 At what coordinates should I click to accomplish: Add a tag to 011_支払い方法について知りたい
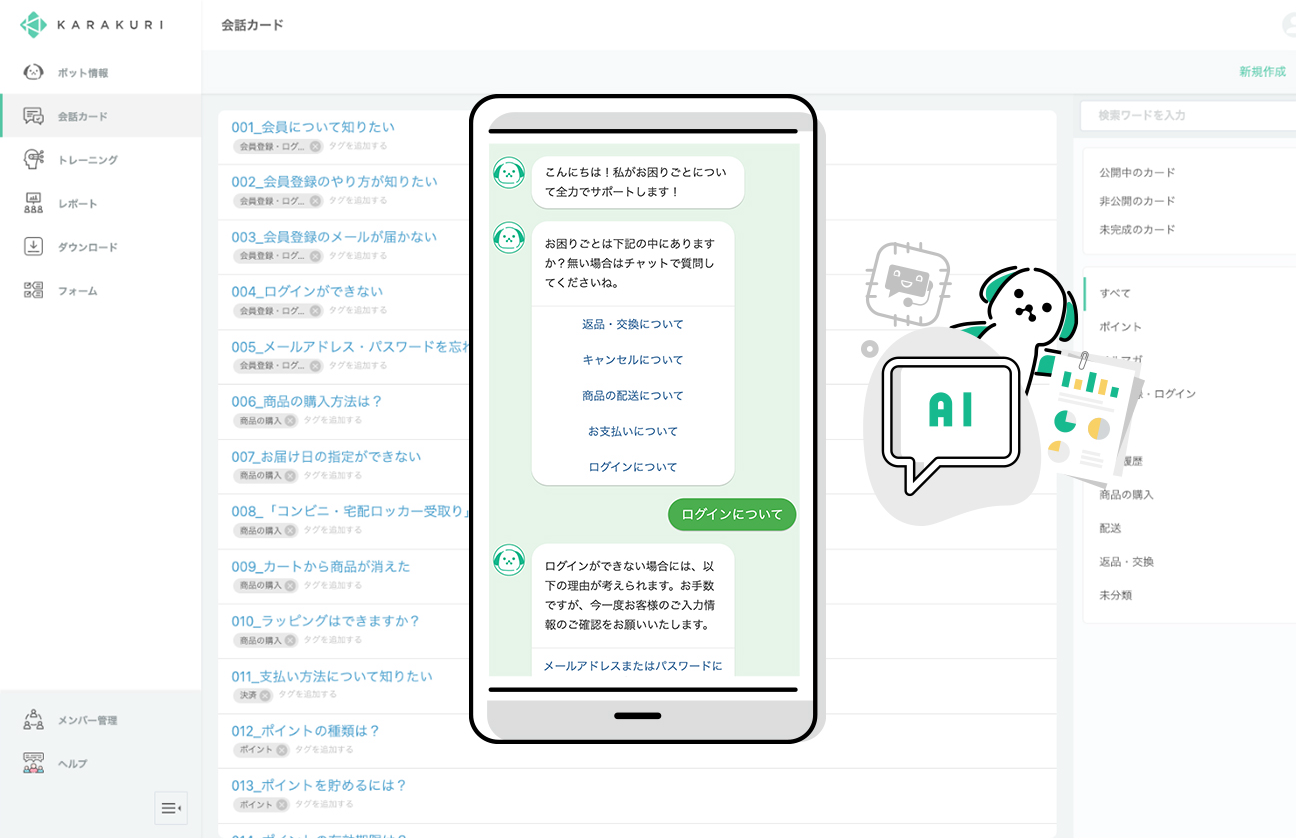click(x=307, y=695)
